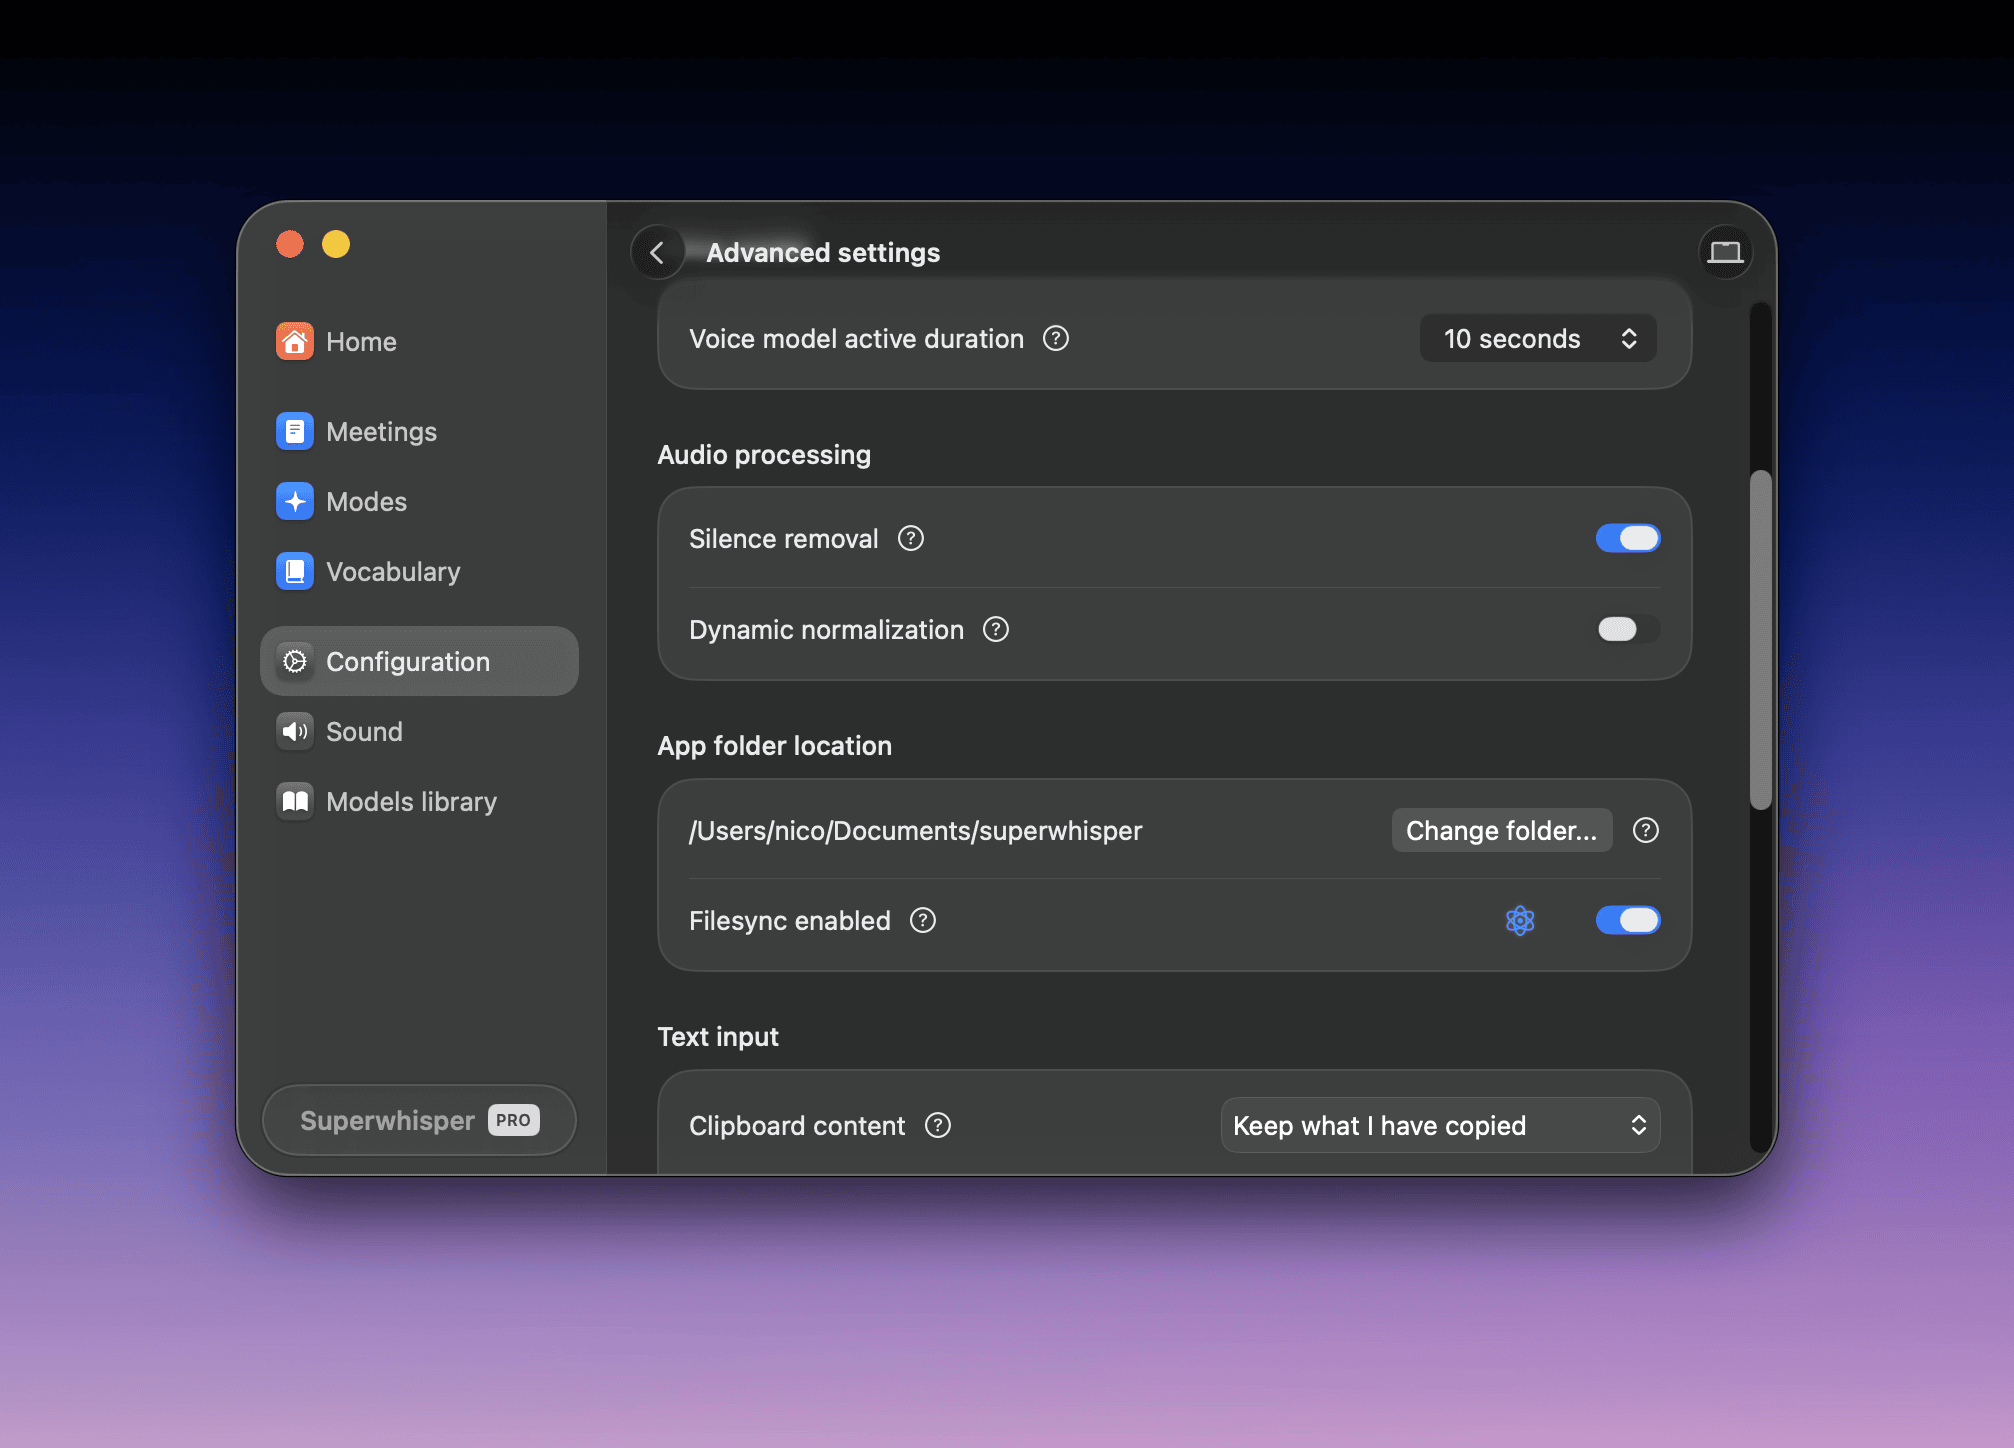This screenshot has width=2014, height=1448.
Task: Click the Models library open-book icon
Action: tap(294, 801)
